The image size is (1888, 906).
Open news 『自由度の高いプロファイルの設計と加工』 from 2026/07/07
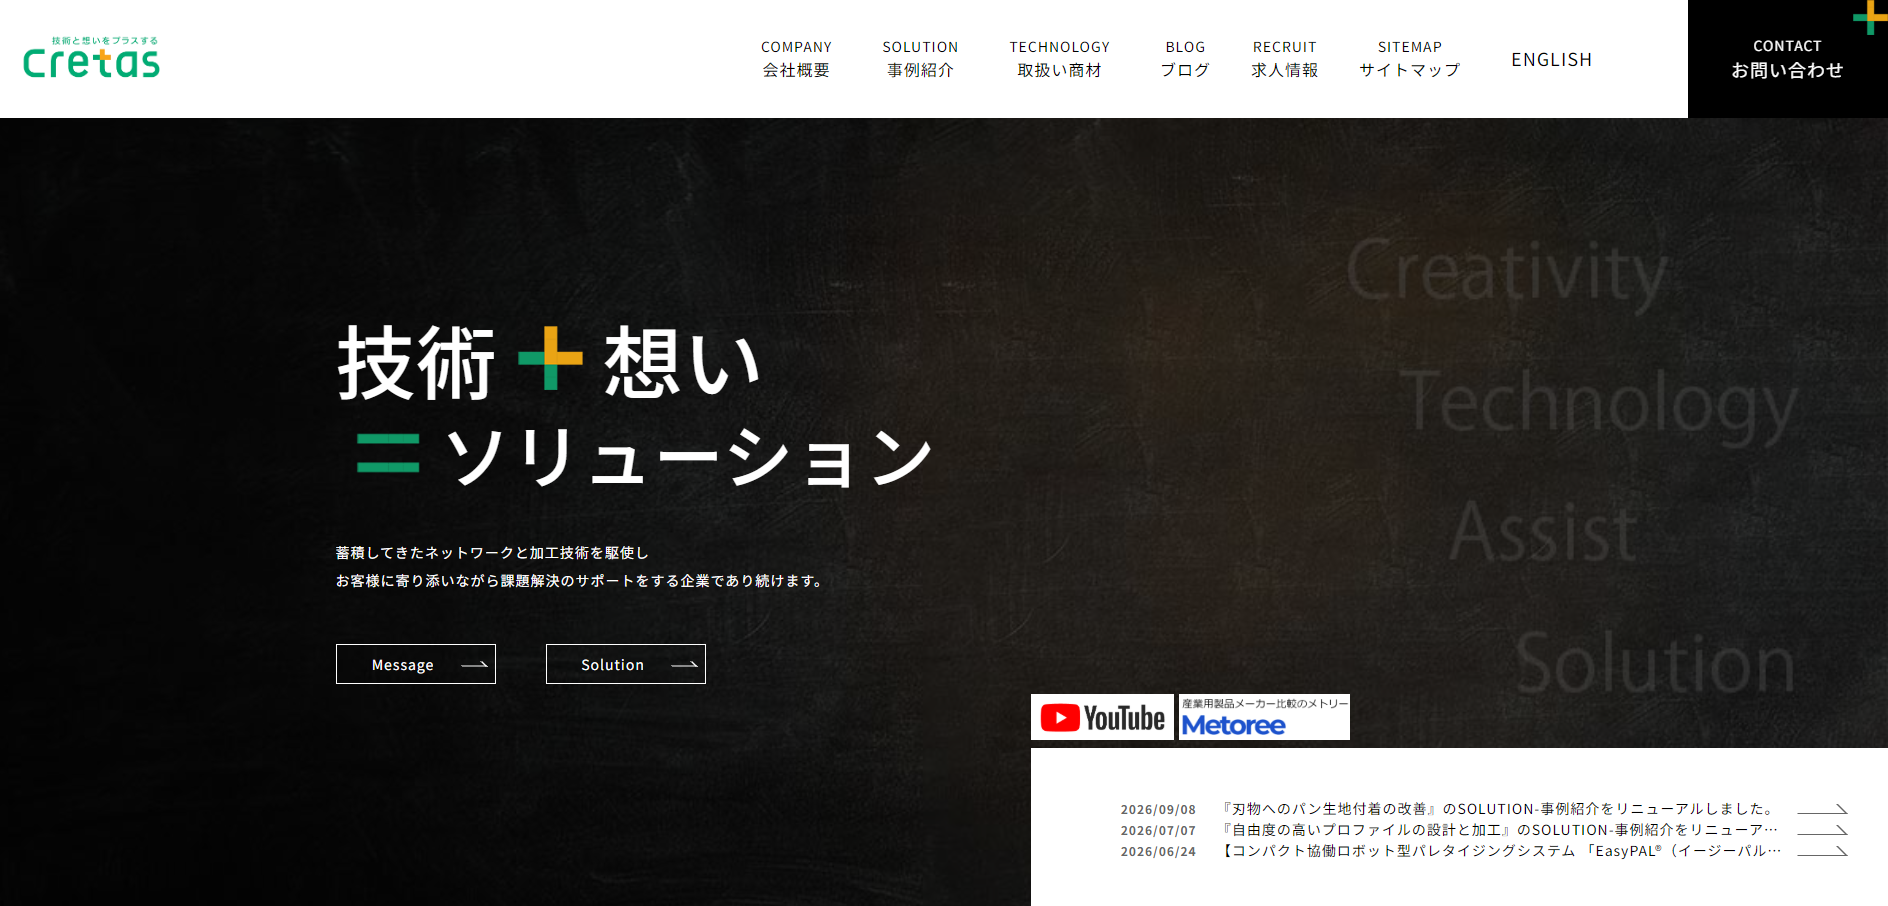(x=1500, y=830)
